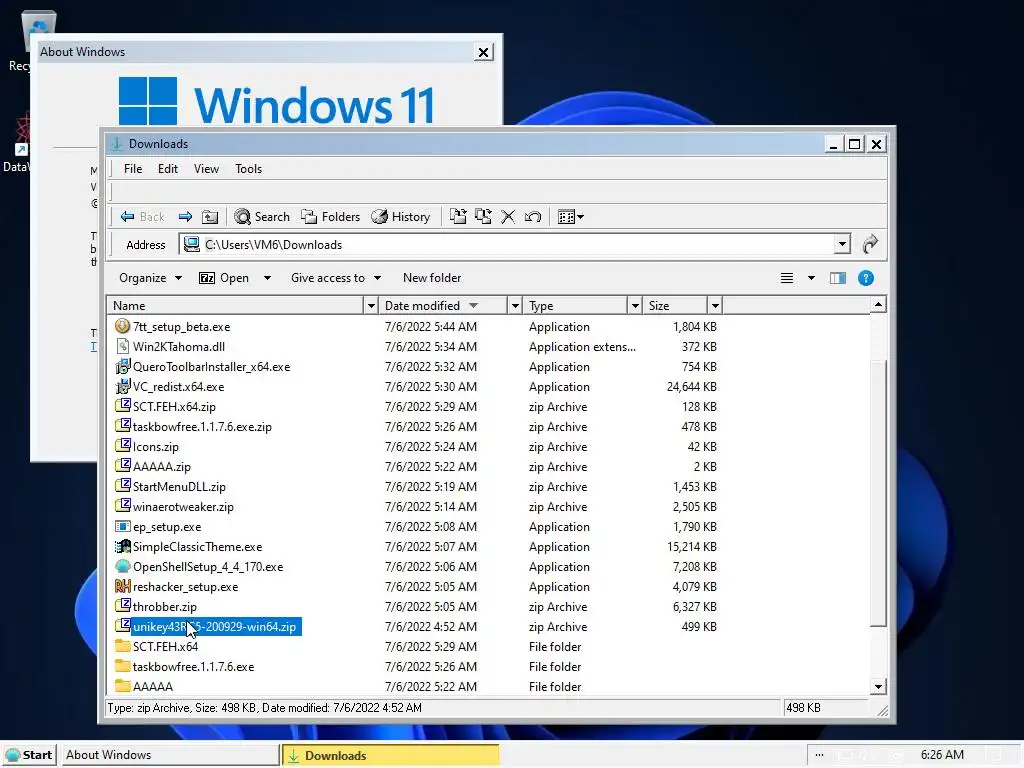Create a New folder
This screenshot has height=768, width=1024.
pyautogui.click(x=432, y=278)
